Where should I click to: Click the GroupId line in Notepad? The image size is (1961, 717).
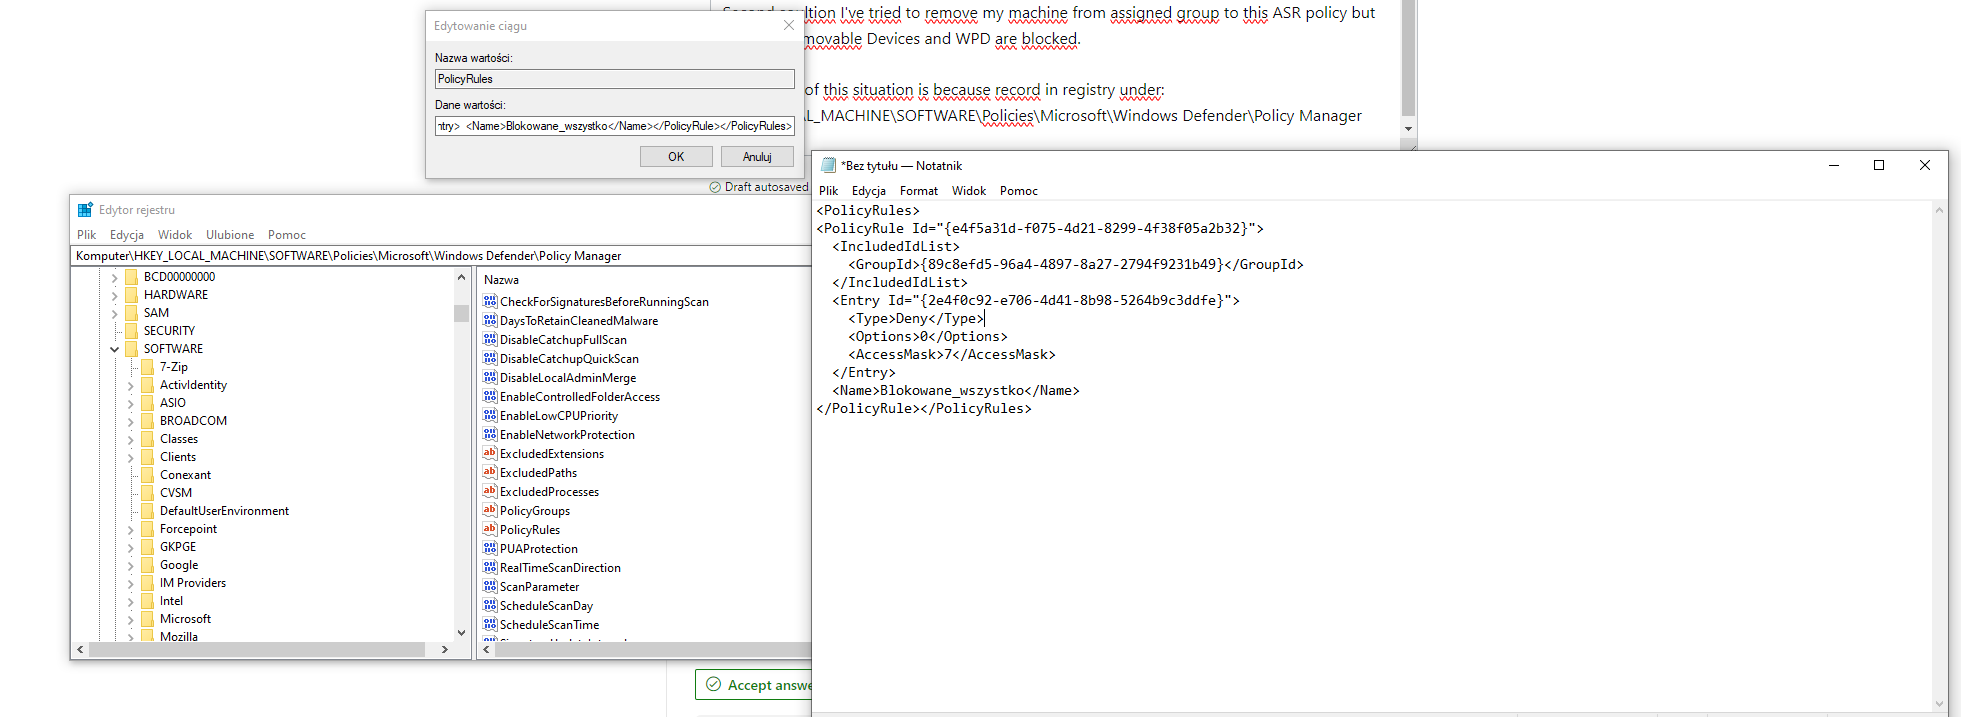1076,265
